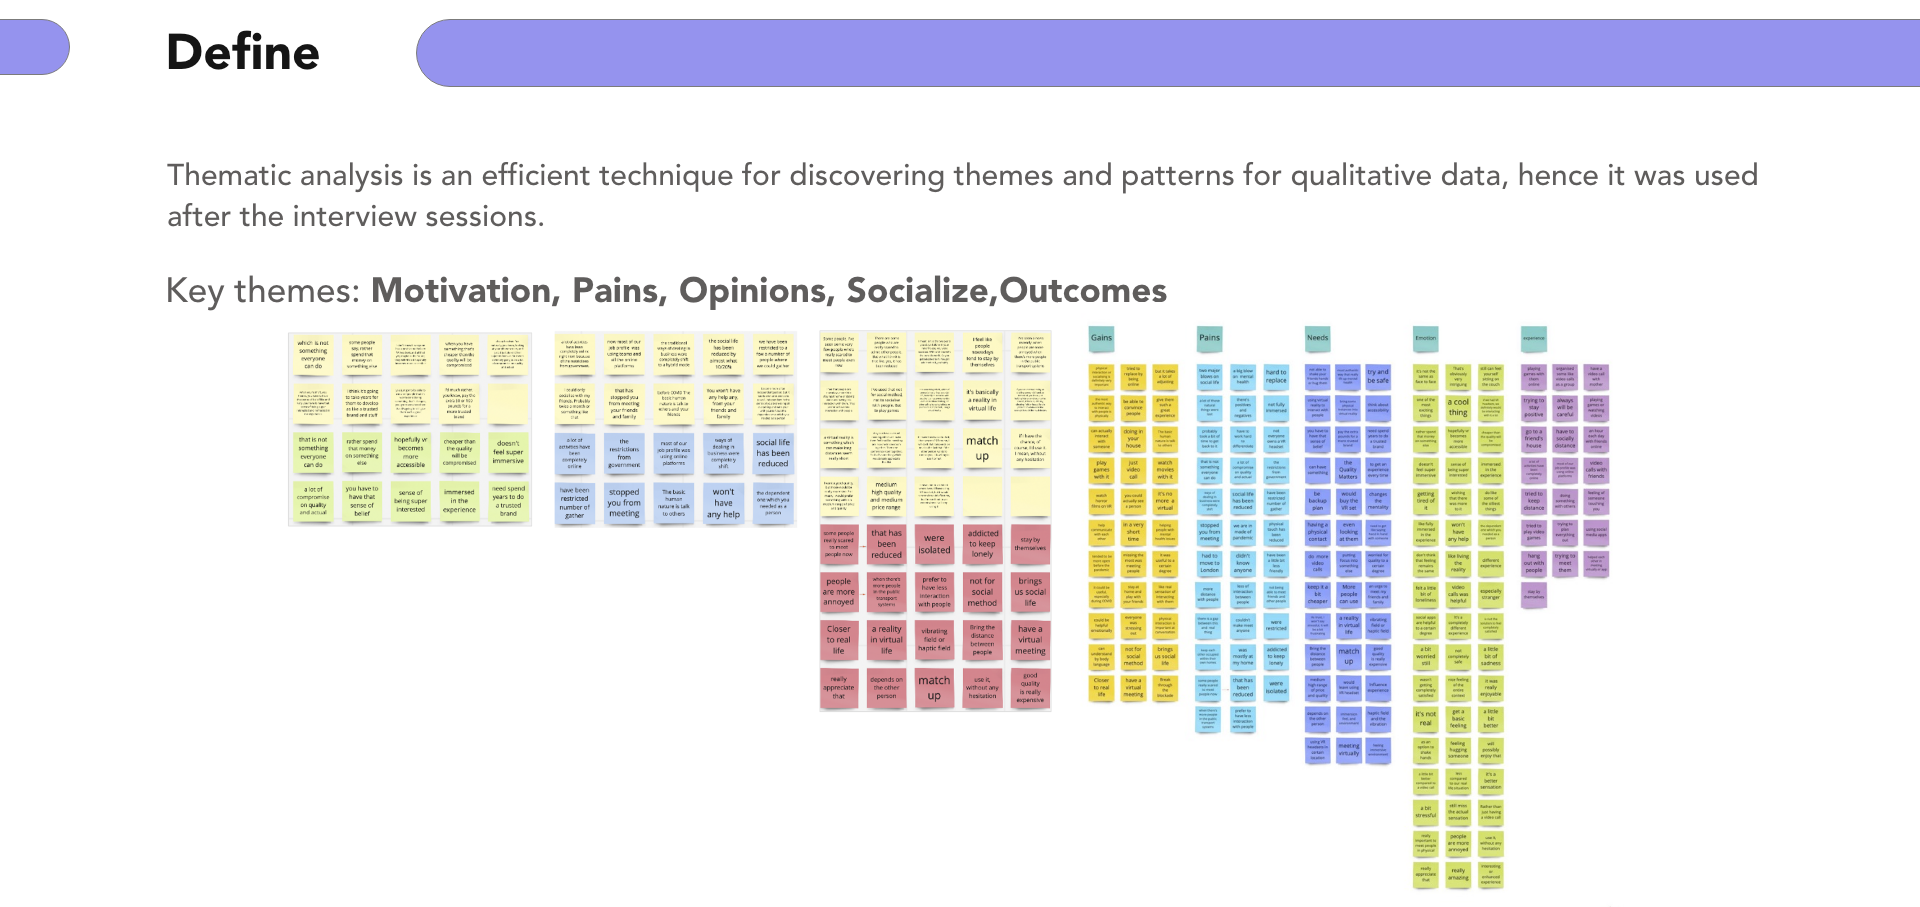
Task: Click the green "immersed in the experience" note in the left cluster
Action: [459, 500]
